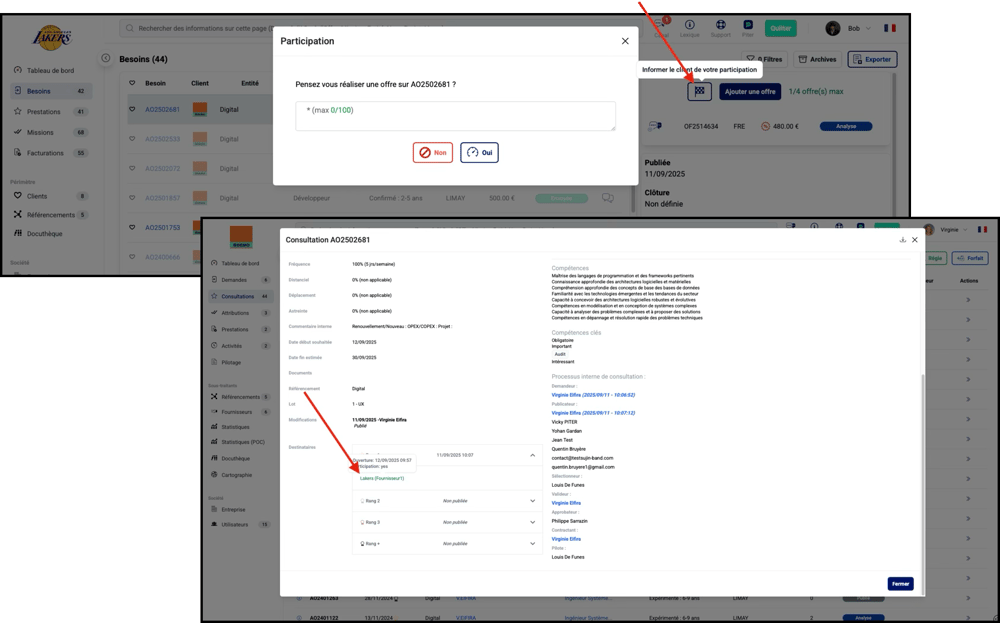Expand the Rang + section
Screen dimensions: 1000x623
[532, 544]
